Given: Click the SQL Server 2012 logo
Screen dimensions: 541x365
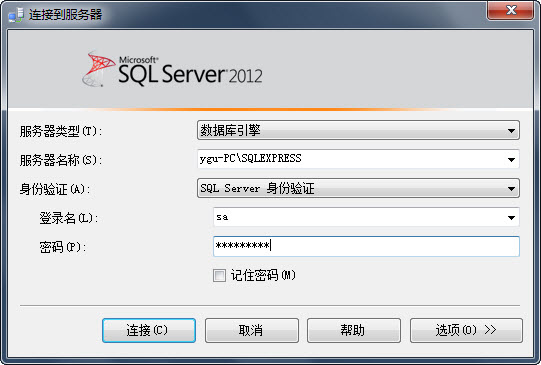Looking at the screenshot, I should (172, 69).
